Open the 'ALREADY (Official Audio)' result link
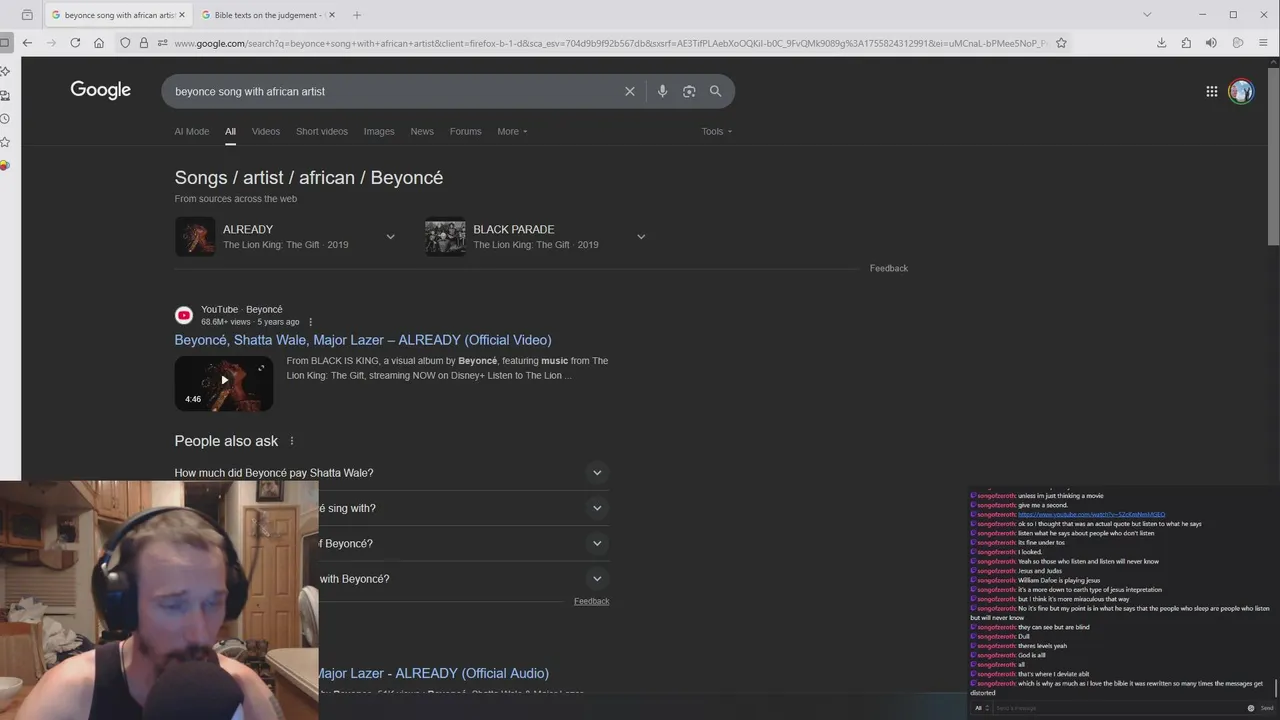This screenshot has height=720, width=1280. pos(434,673)
